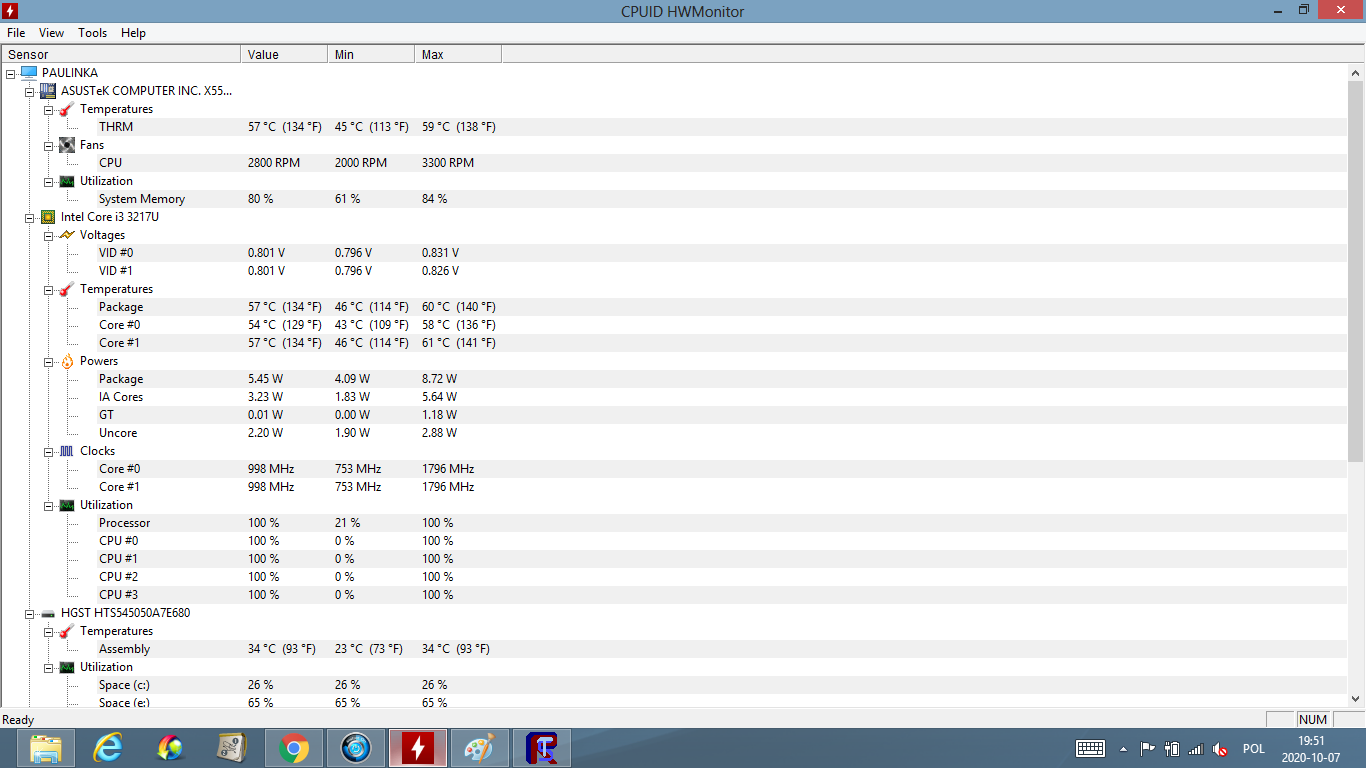
Task: Select the VID #0 voltage row
Action: pos(116,253)
